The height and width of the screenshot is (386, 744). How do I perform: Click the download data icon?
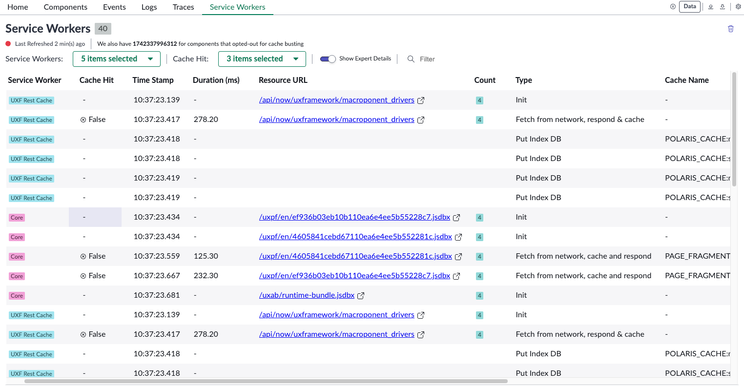click(x=710, y=7)
